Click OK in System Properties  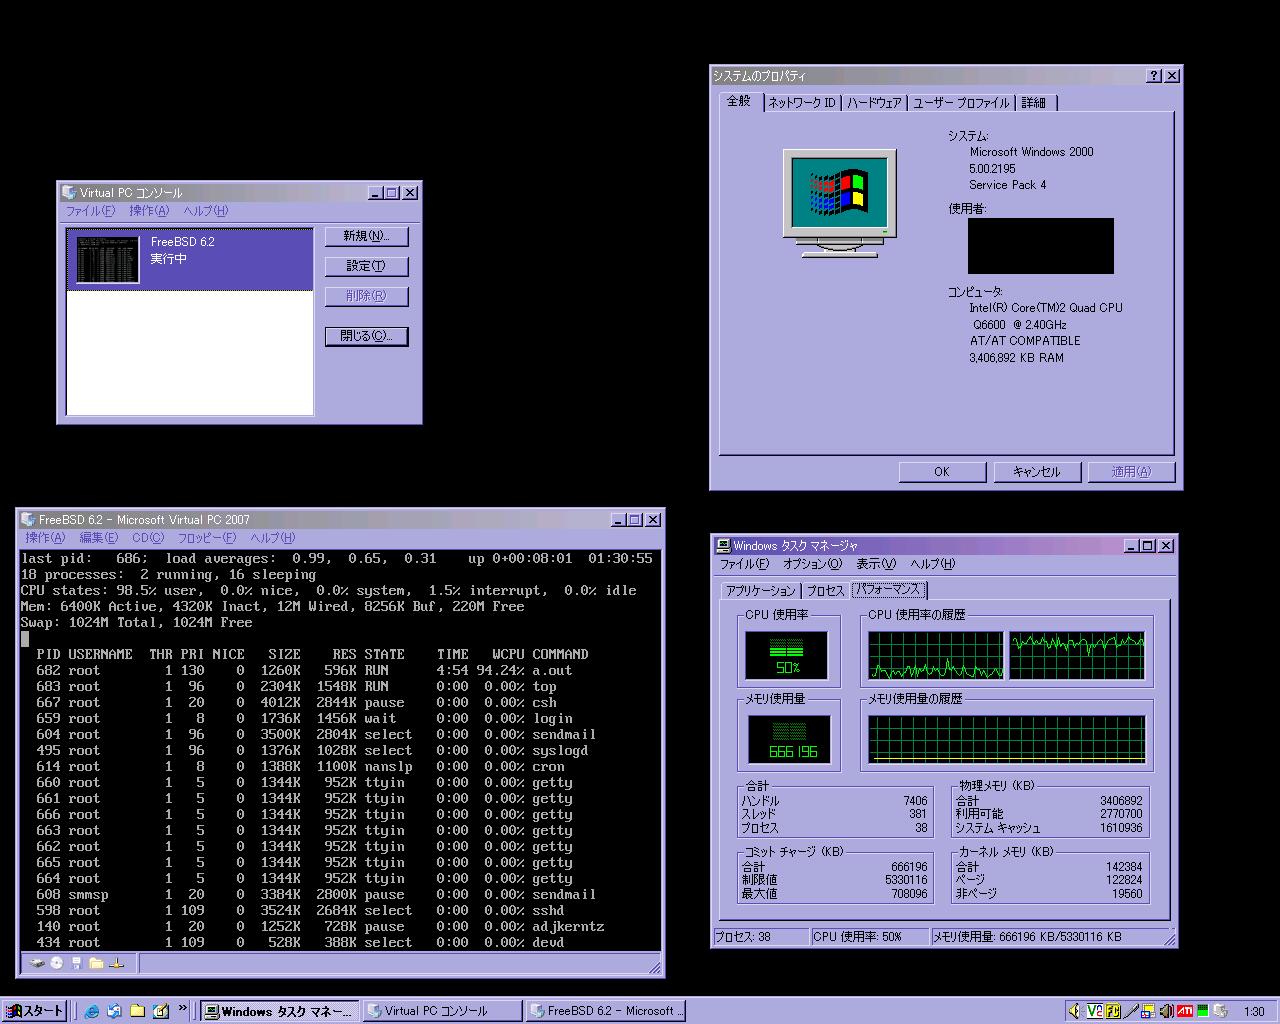(x=942, y=472)
